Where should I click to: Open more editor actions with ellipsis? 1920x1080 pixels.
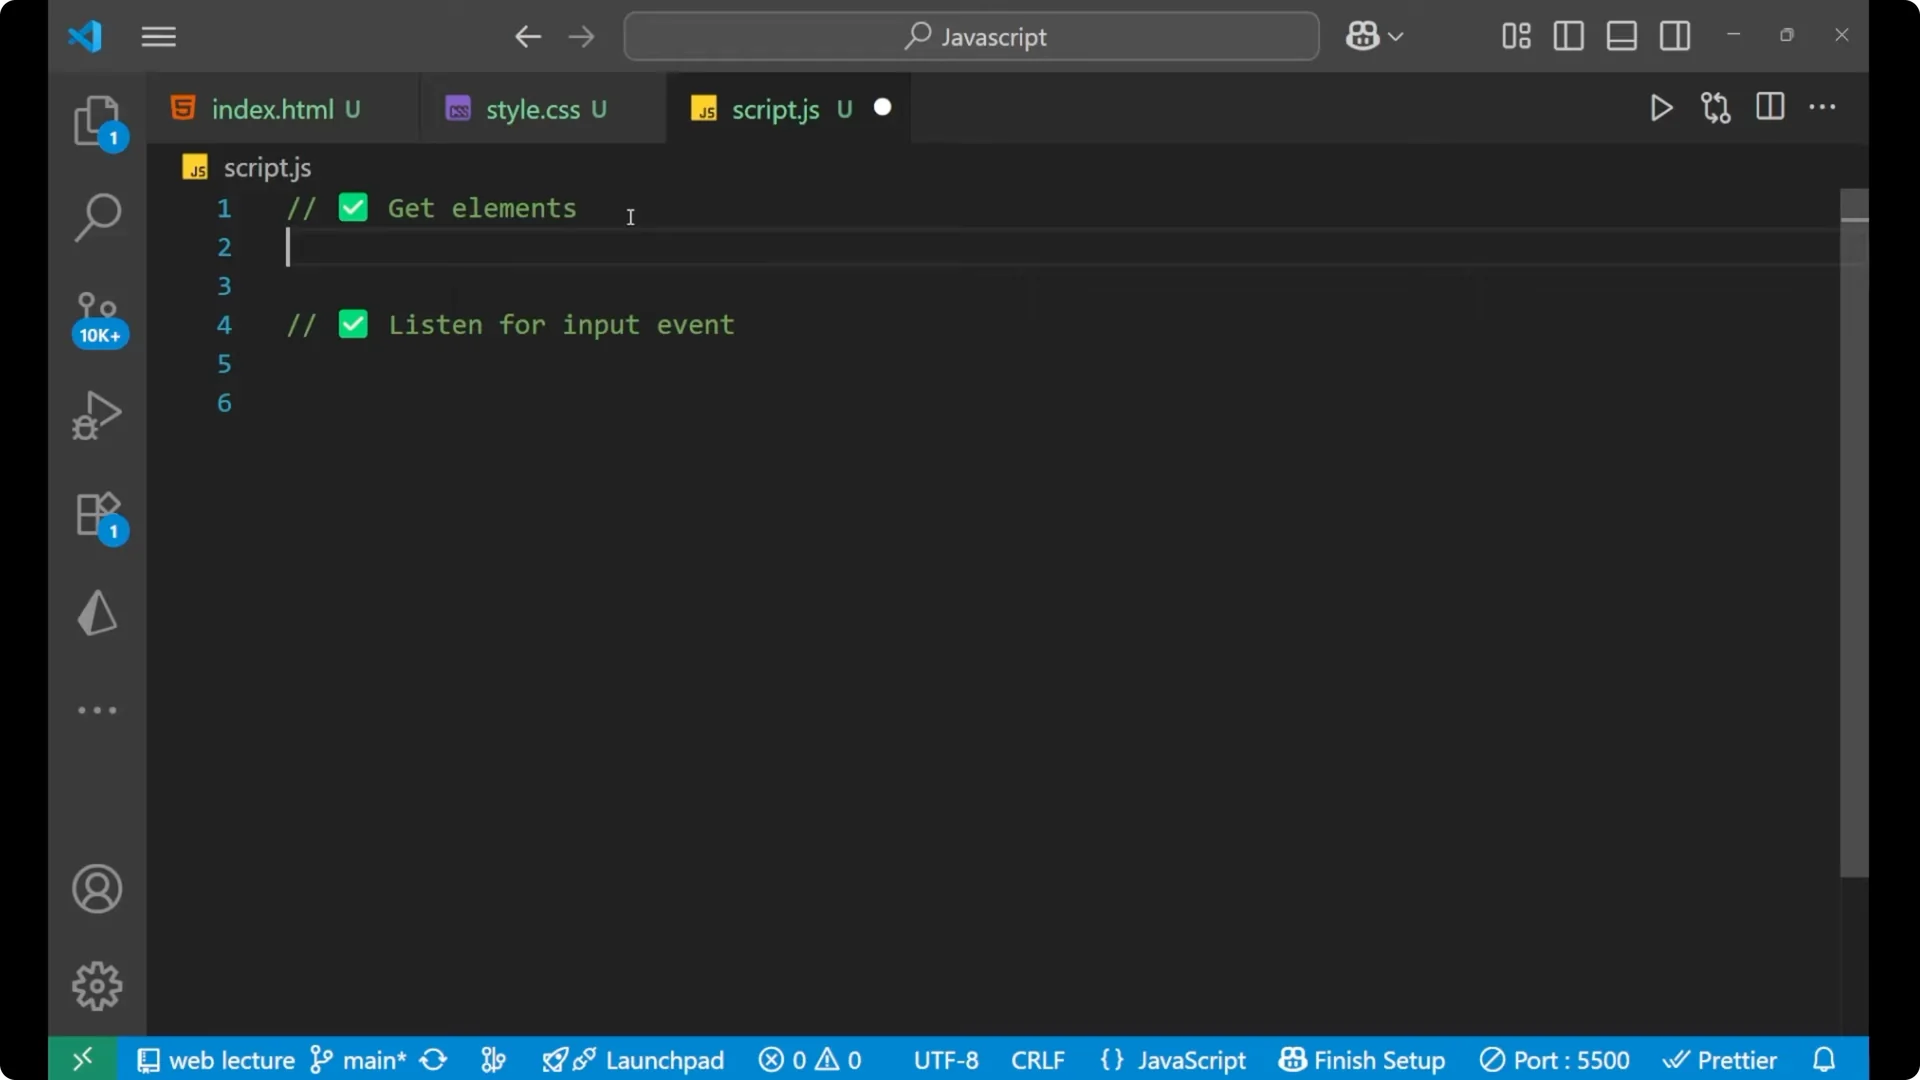[1824, 107]
